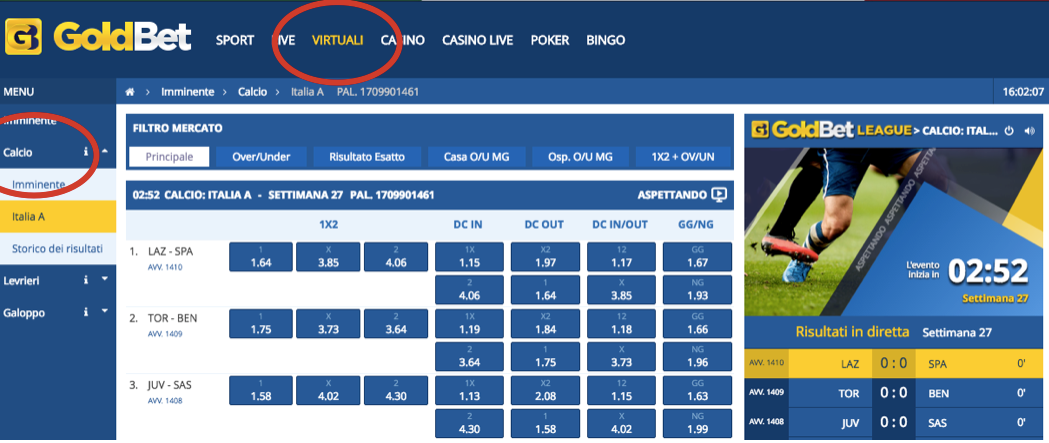Click the 02:52 countdown in video widget

coord(987,270)
